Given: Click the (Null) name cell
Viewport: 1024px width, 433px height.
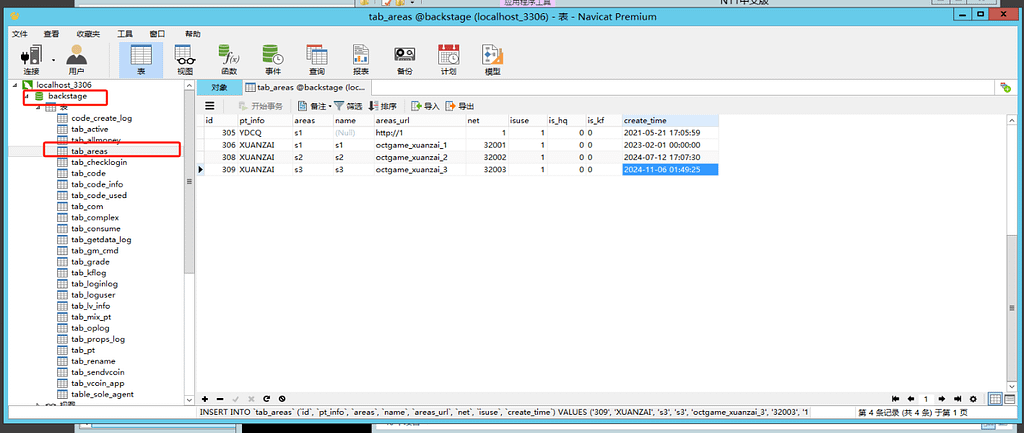Looking at the screenshot, I should (x=353, y=133).
